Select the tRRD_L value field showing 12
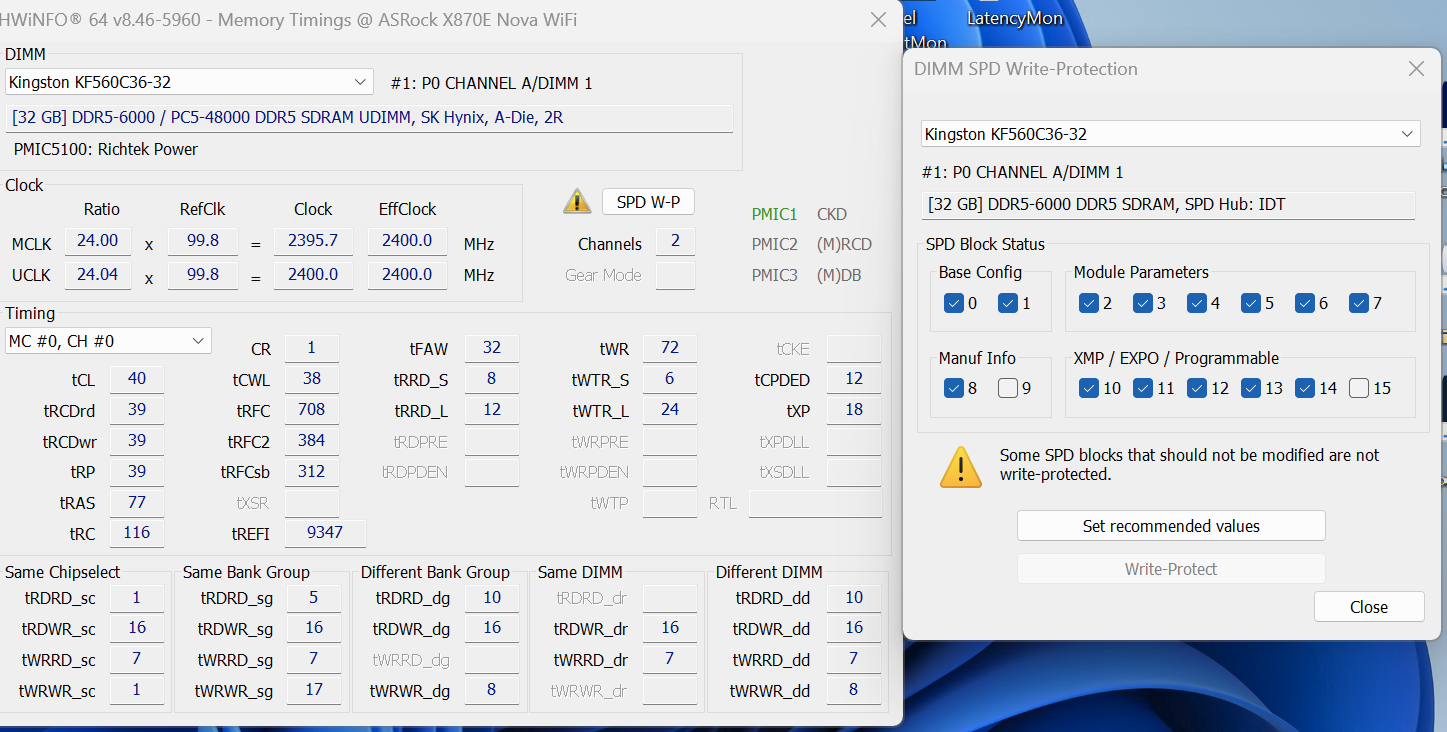The width and height of the screenshot is (1447, 732). (x=492, y=410)
